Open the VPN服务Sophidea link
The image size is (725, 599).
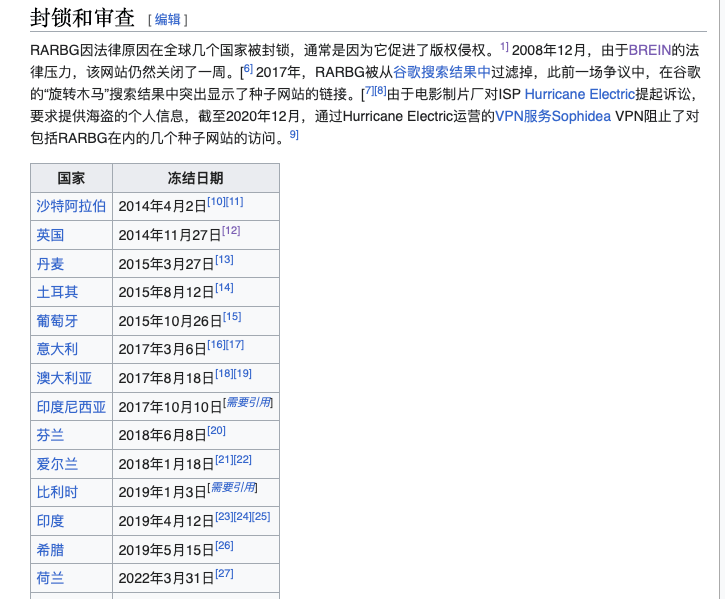pos(553,116)
